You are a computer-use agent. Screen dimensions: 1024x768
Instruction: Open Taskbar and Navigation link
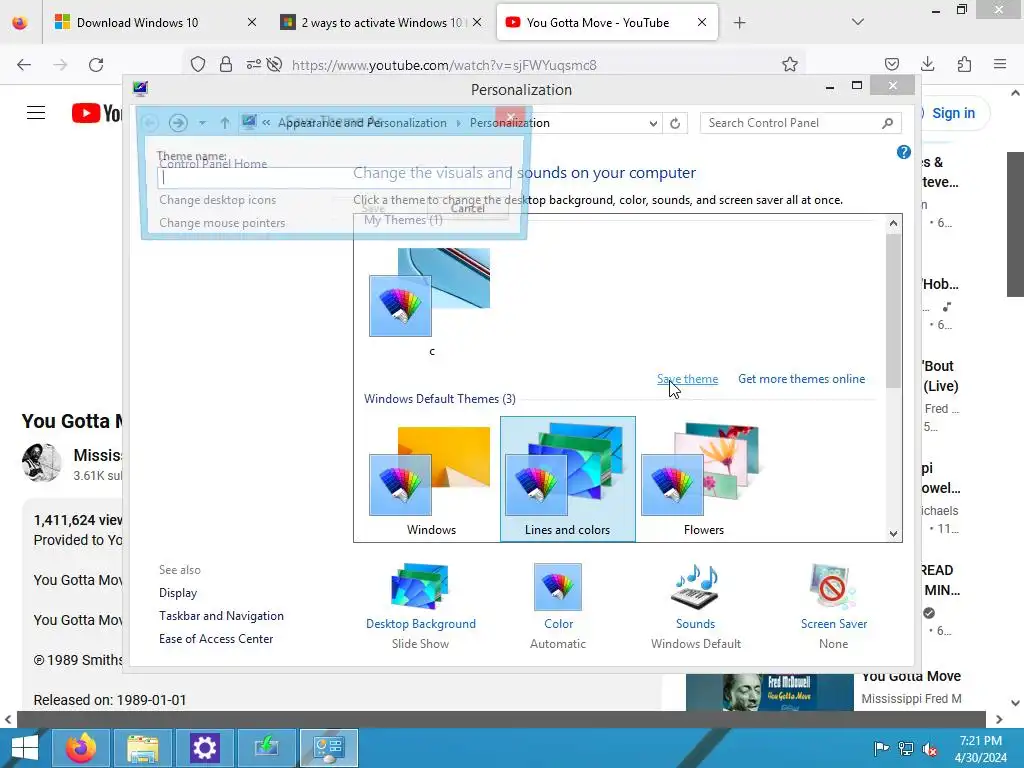coord(221,616)
